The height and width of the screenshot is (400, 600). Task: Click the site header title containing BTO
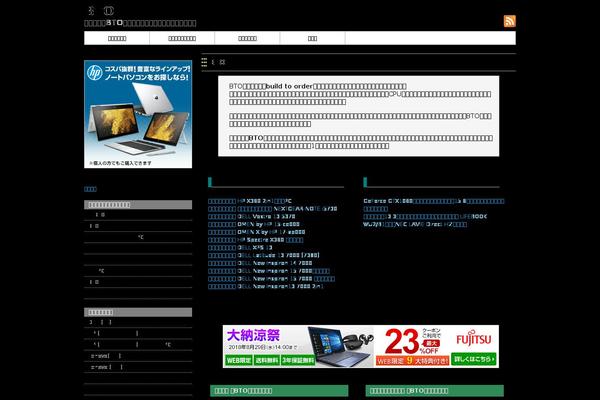(140, 23)
